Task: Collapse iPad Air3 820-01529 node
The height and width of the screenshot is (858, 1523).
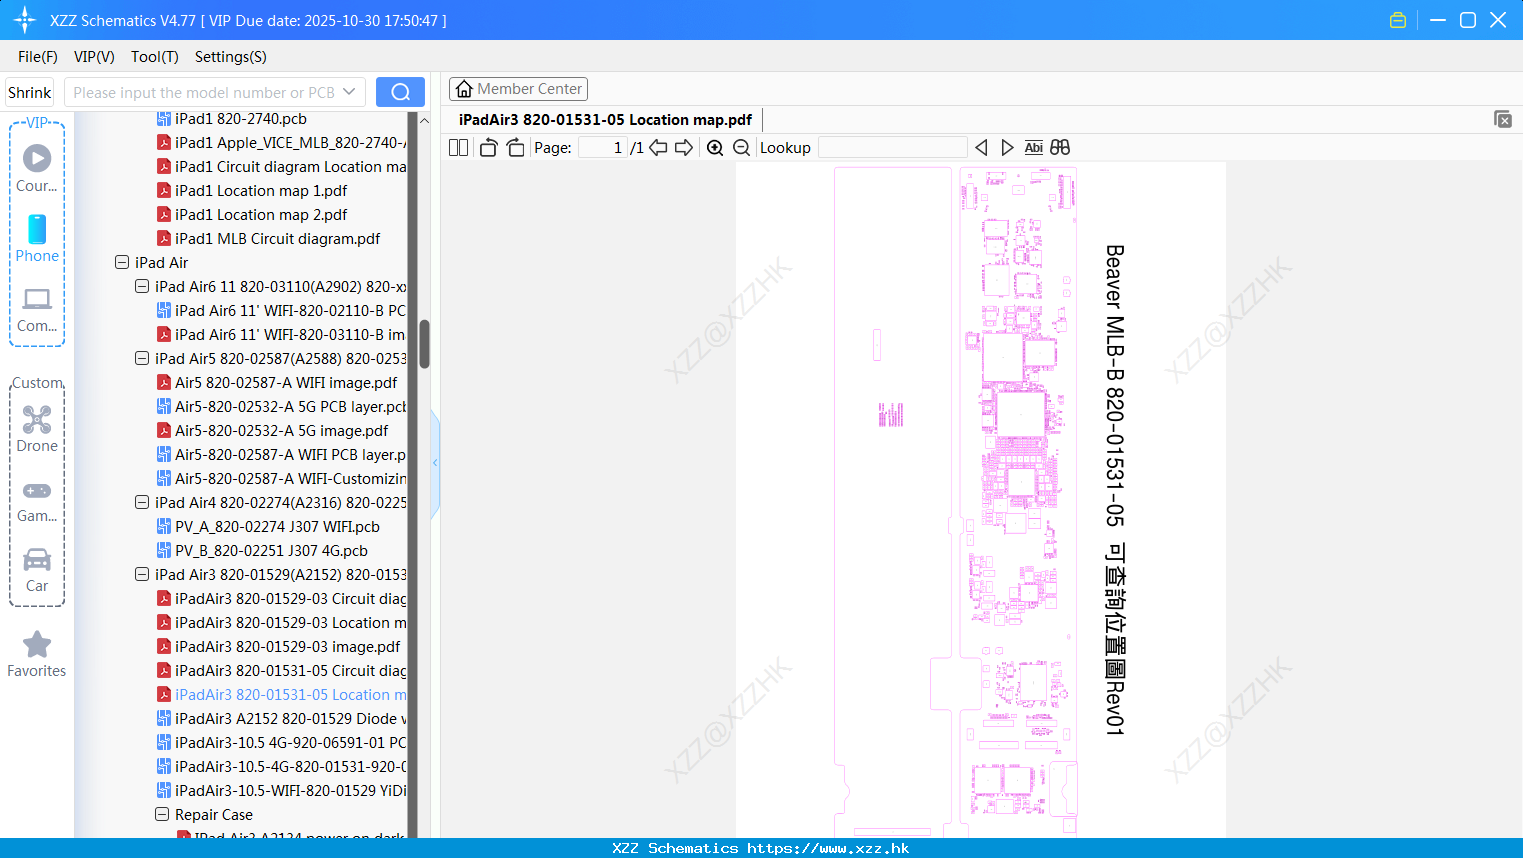Action: (x=142, y=575)
